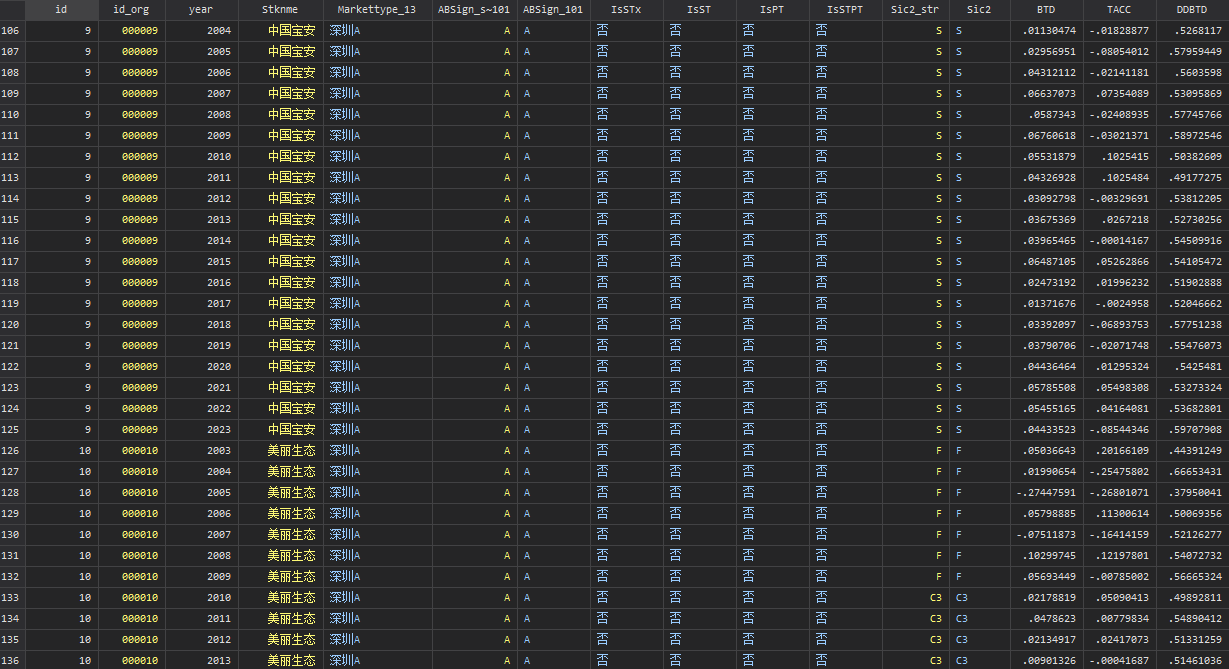The image size is (1229, 669).
Task: Click the IsSTx column header
Action: click(x=625, y=10)
